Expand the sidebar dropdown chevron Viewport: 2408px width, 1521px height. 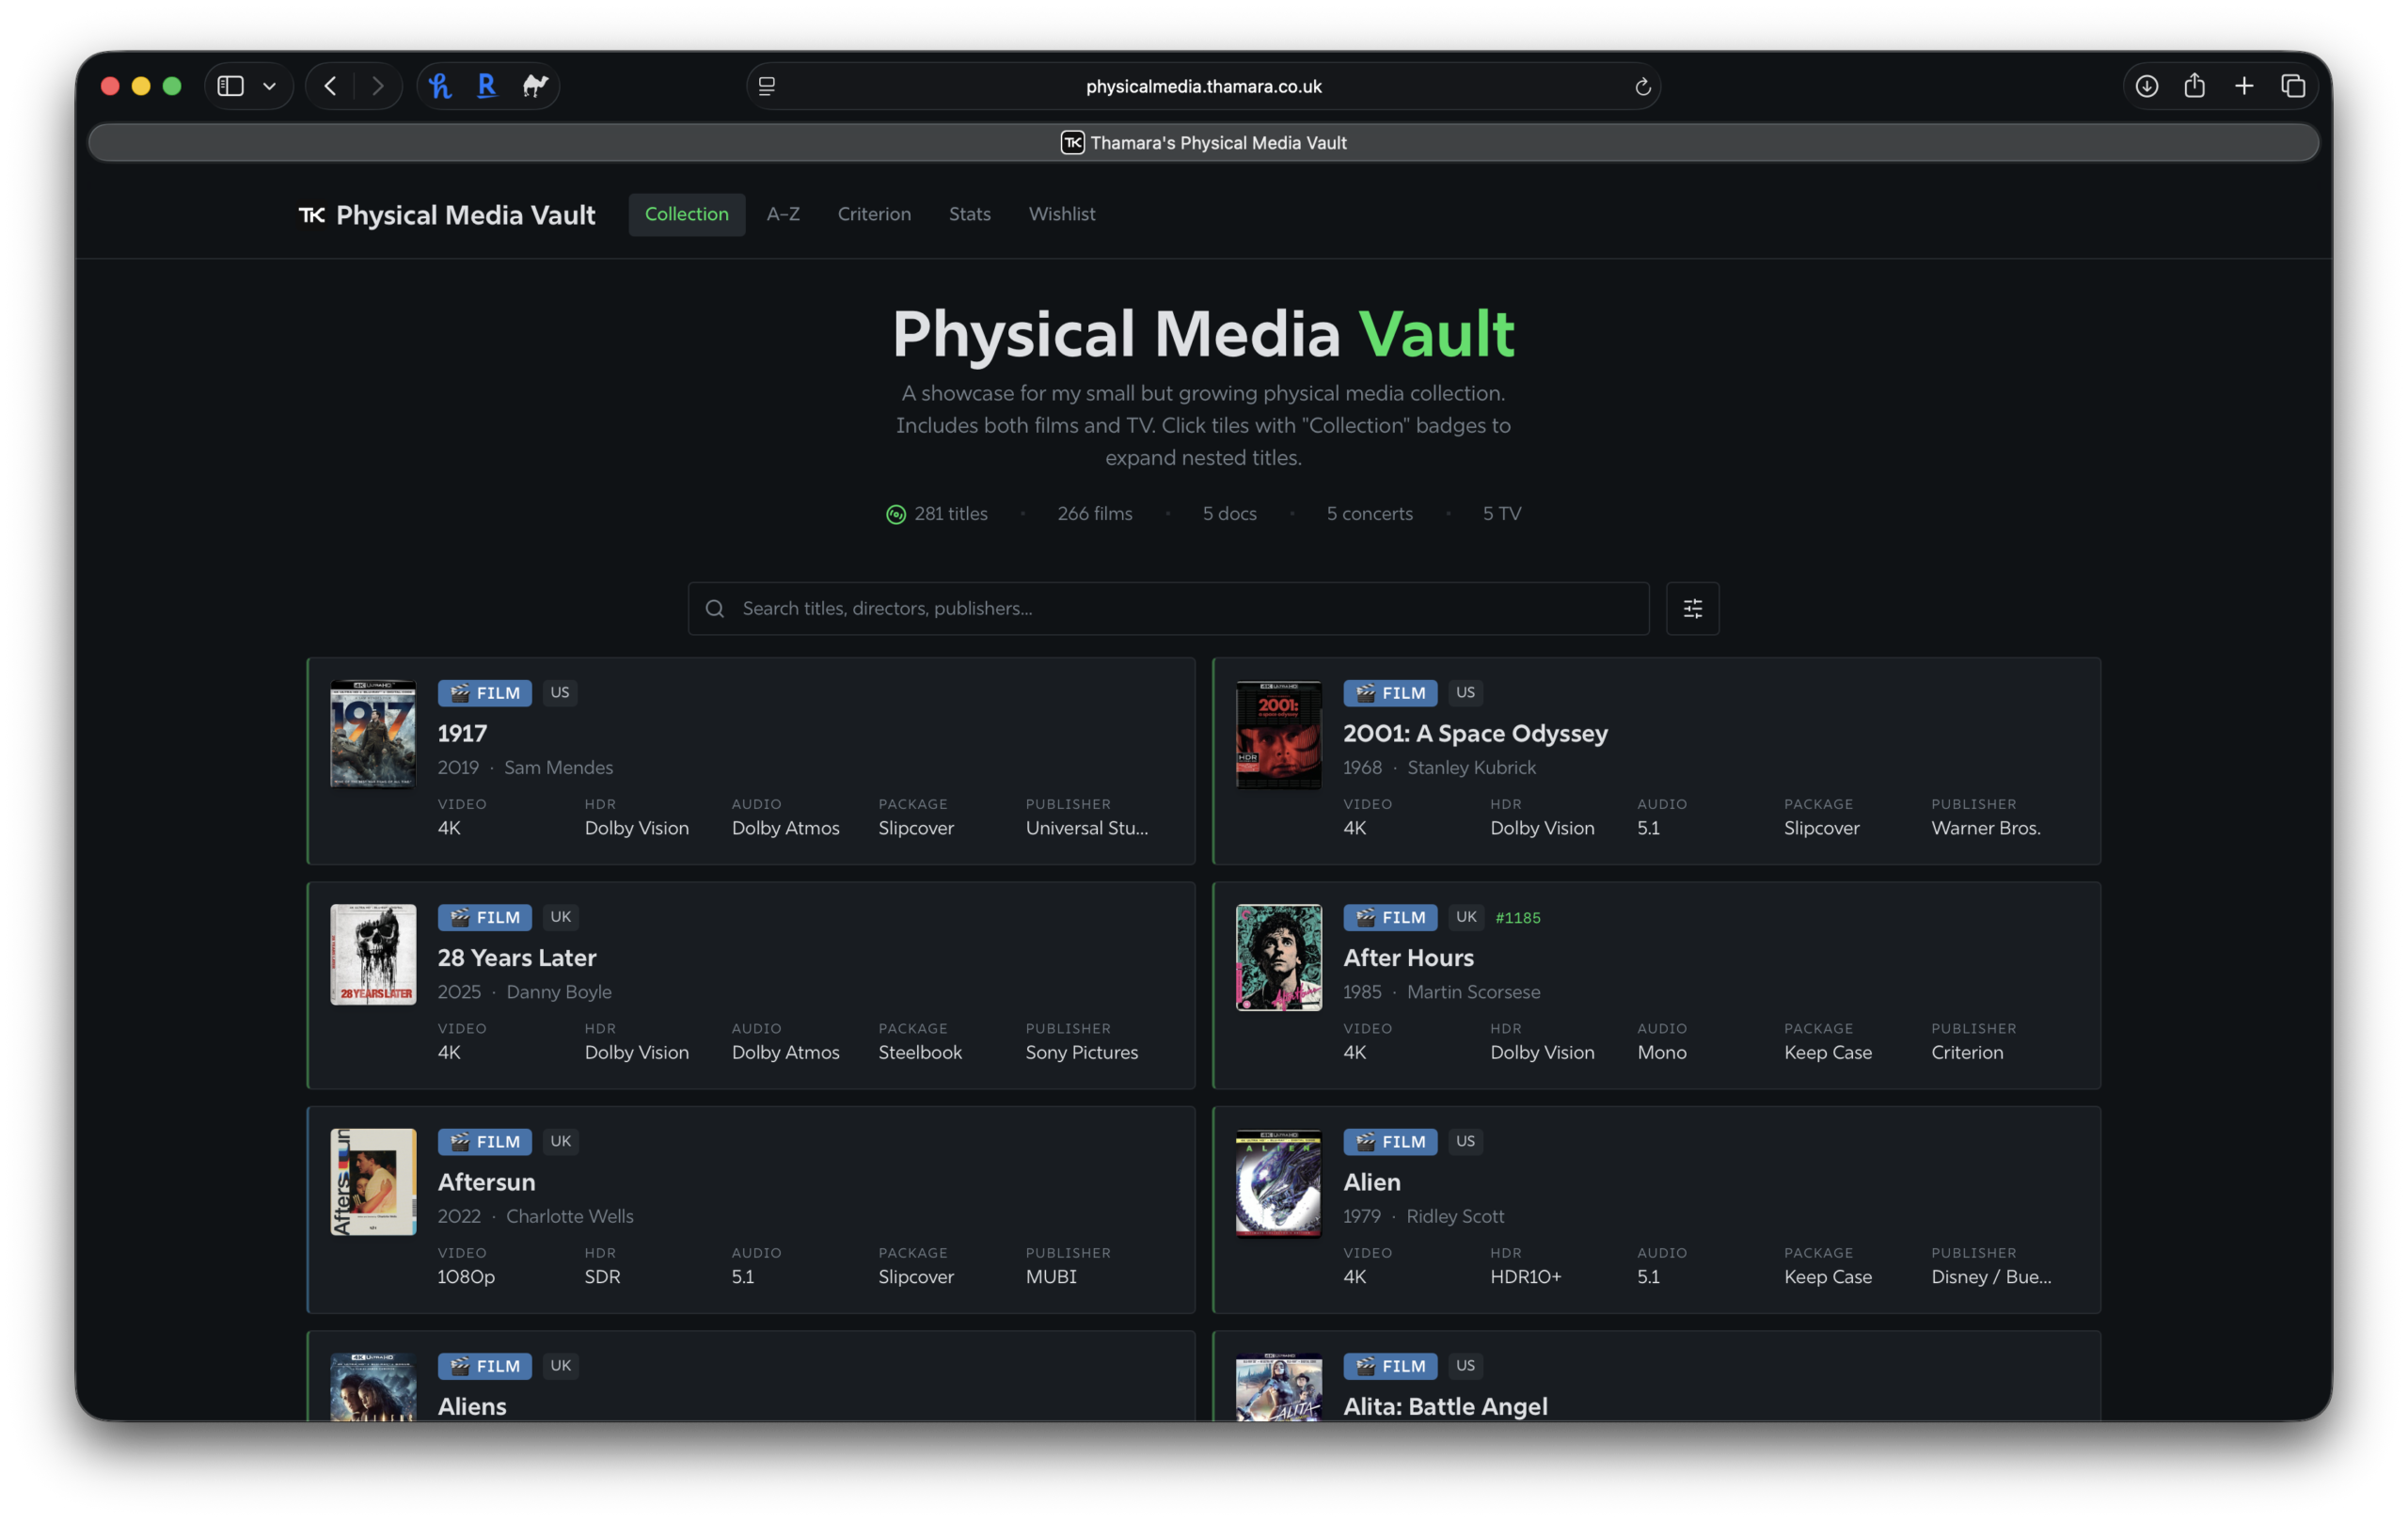click(x=269, y=86)
